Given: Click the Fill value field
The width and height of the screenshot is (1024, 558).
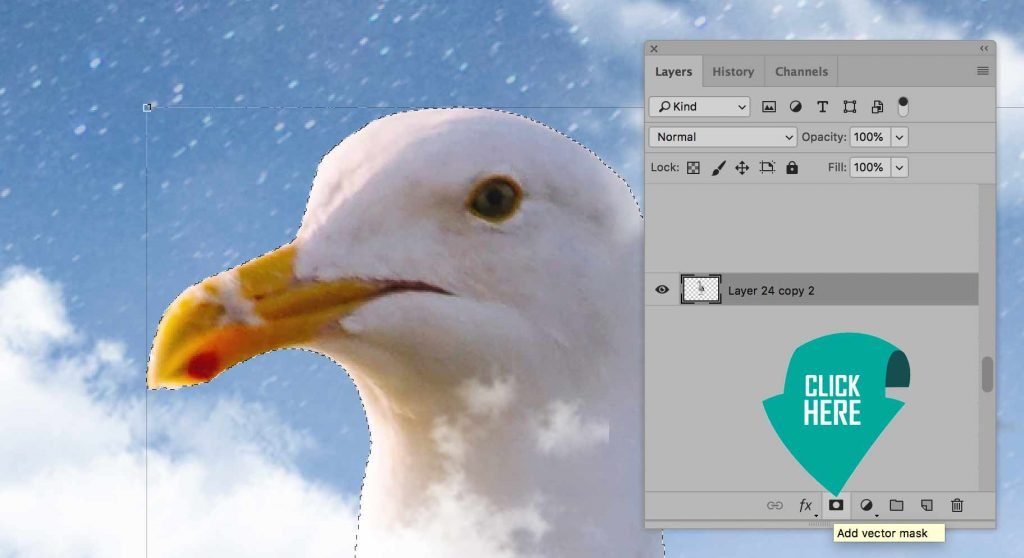Looking at the screenshot, I should (869, 167).
